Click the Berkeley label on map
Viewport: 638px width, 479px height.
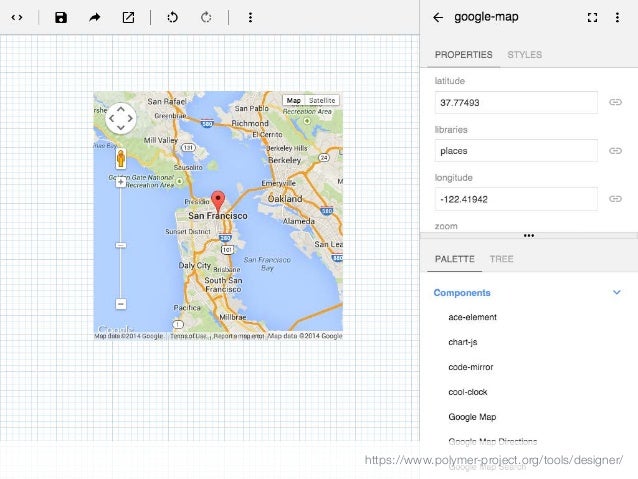(284, 160)
